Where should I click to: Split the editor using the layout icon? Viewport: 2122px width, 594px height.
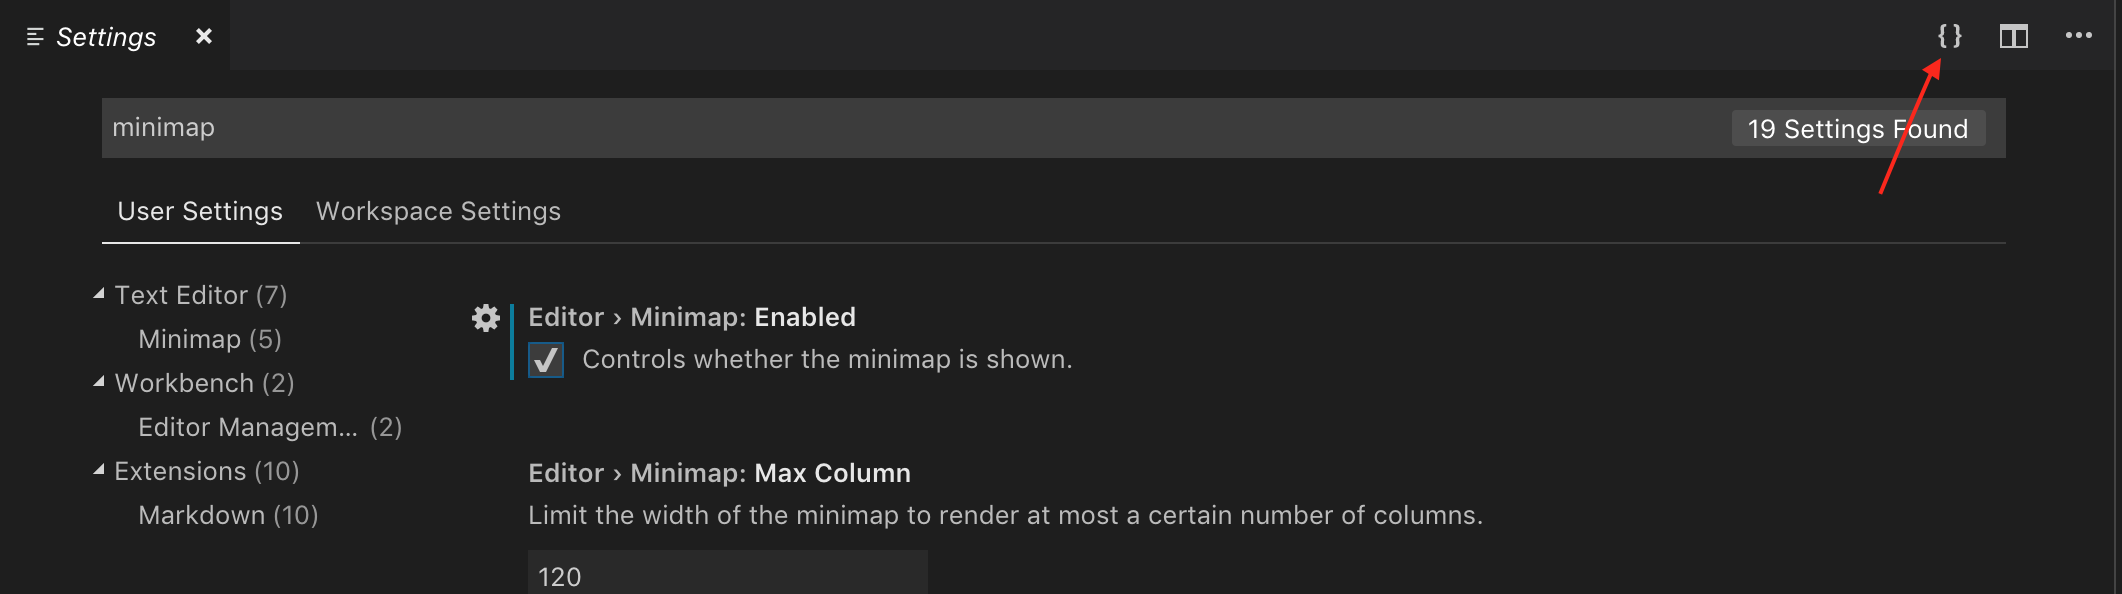(x=2014, y=35)
